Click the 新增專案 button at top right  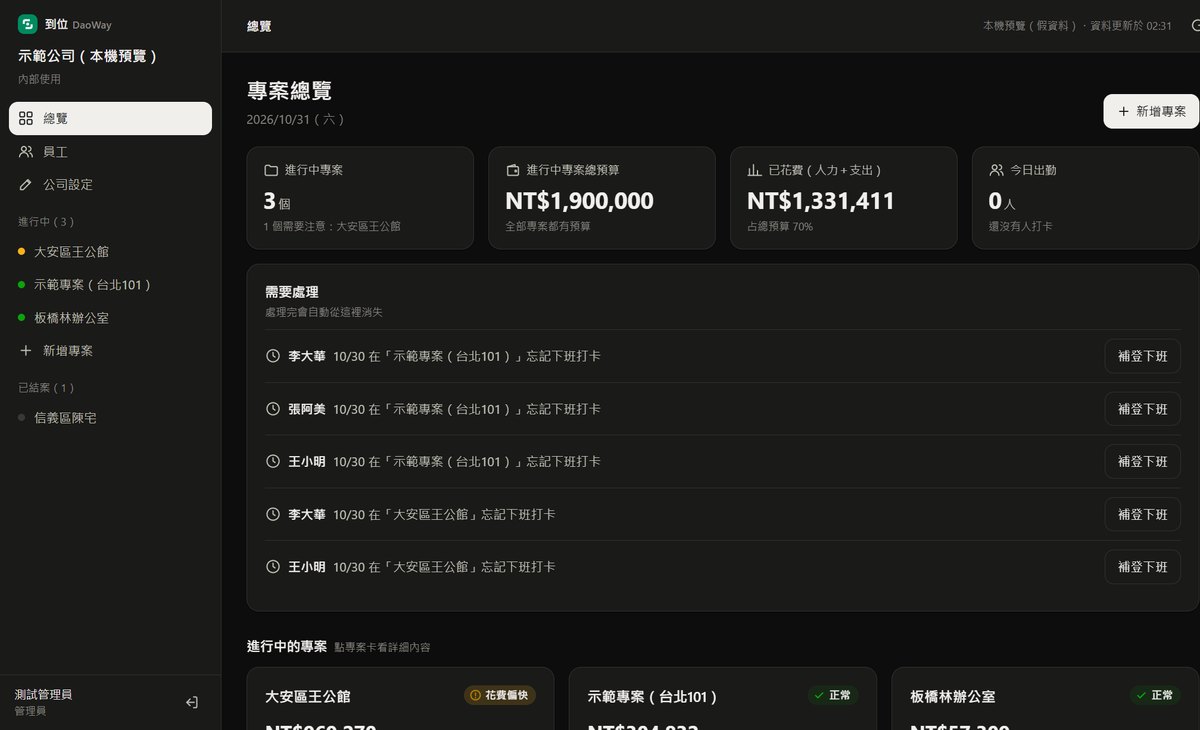coord(1151,111)
